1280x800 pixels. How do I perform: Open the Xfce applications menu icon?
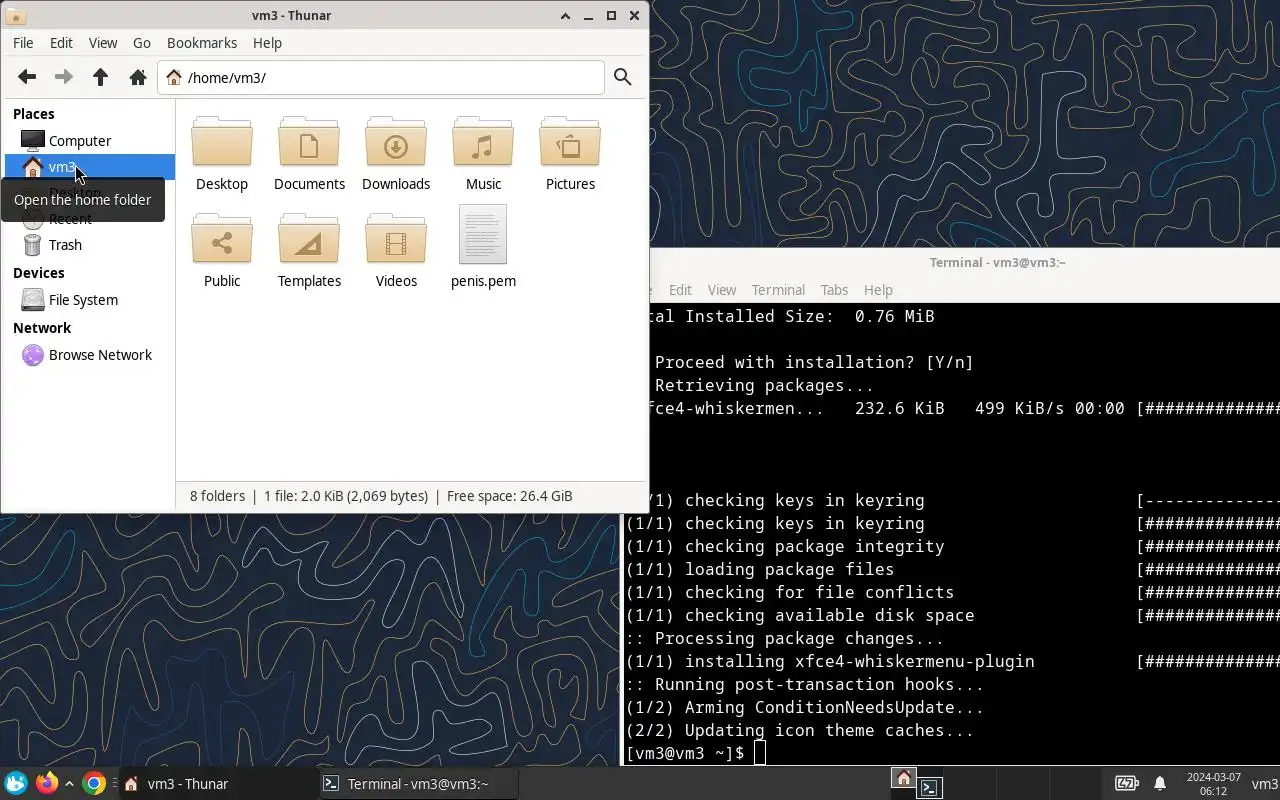(15, 783)
